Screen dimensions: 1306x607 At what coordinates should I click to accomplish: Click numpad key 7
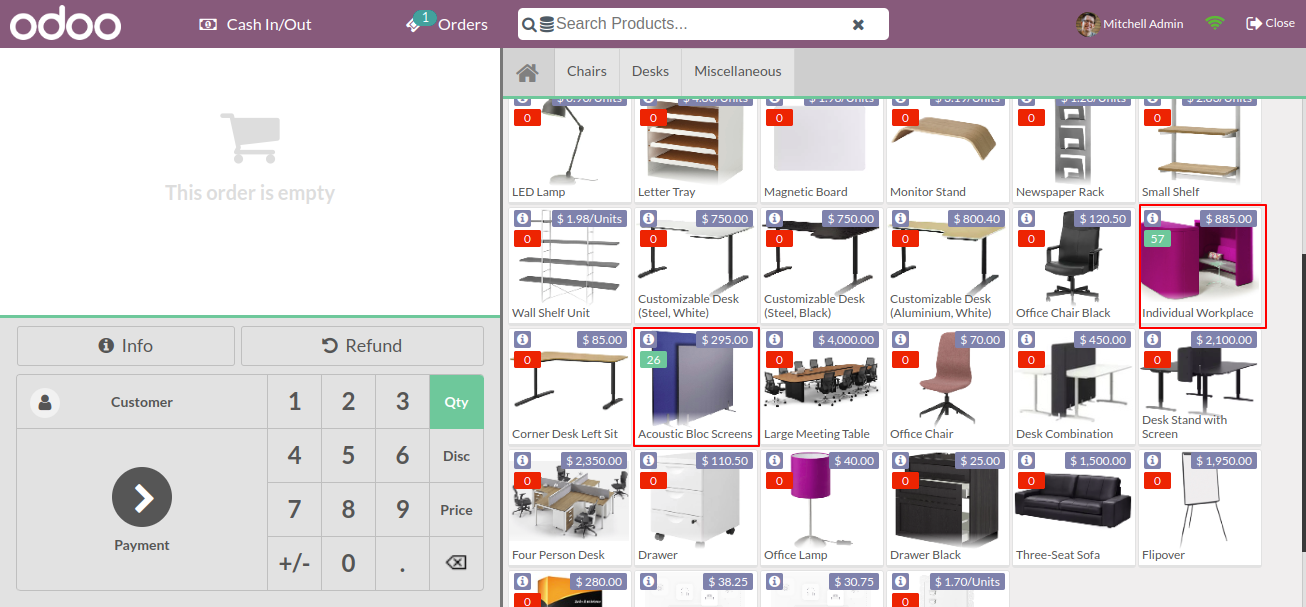coord(294,510)
